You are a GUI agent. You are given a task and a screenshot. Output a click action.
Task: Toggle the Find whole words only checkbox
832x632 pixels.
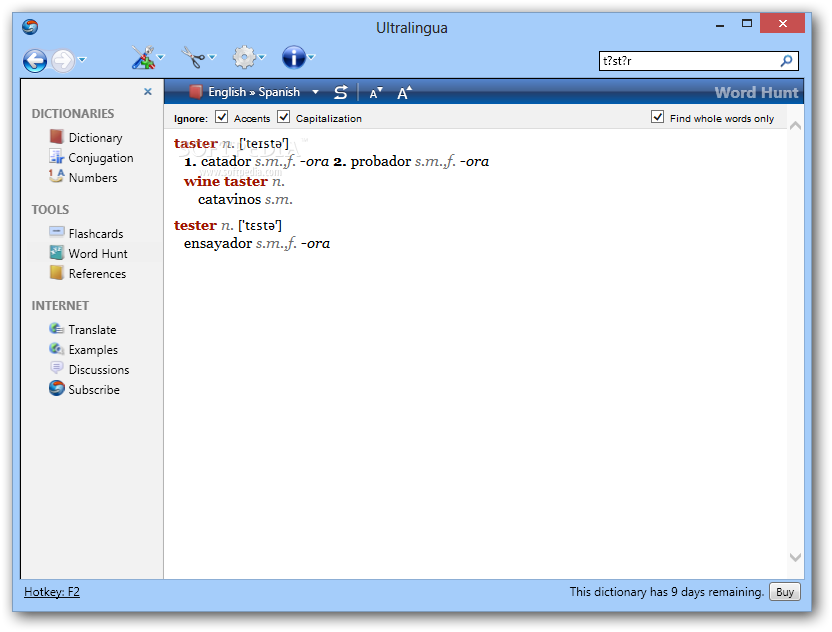(x=657, y=117)
